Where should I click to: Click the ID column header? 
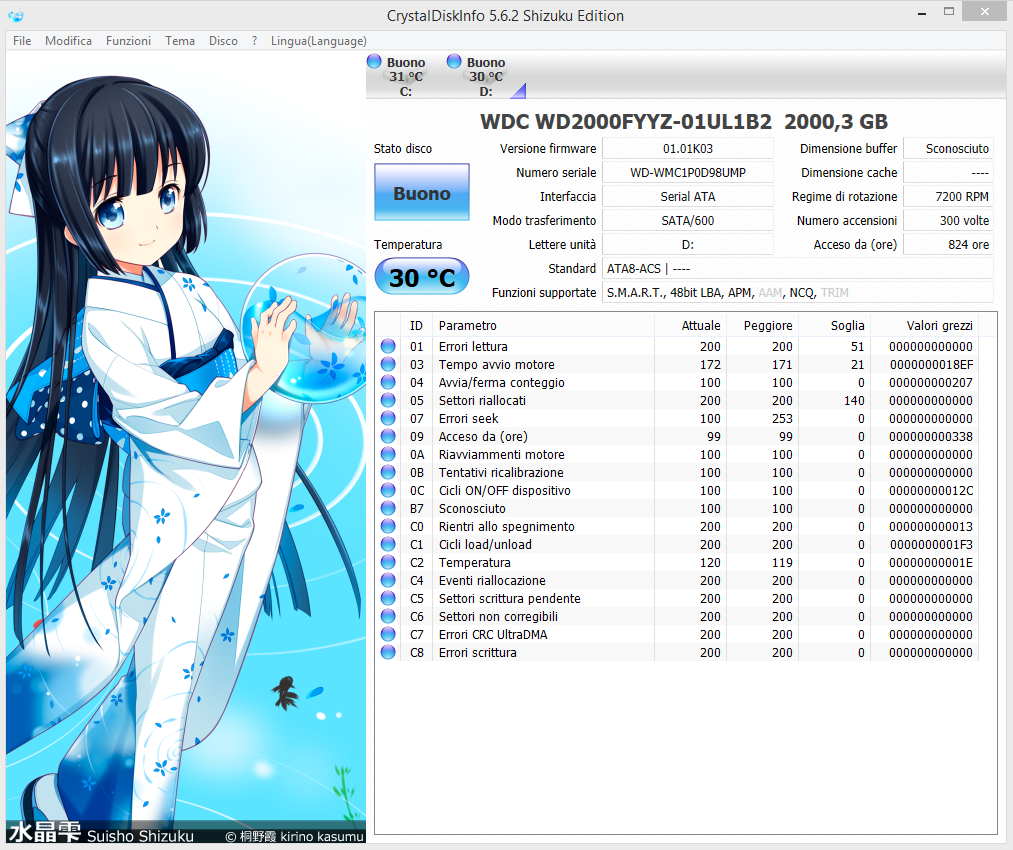[x=416, y=326]
